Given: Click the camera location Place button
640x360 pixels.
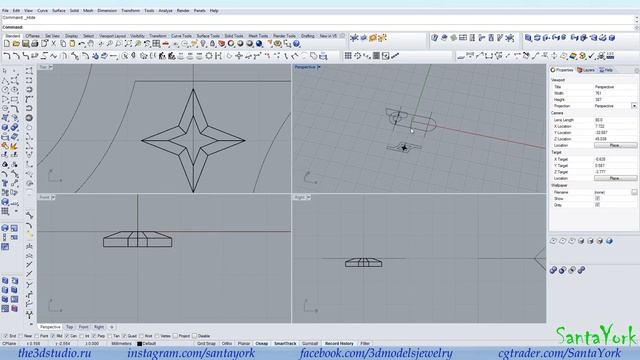Looking at the screenshot, I should 615,145.
